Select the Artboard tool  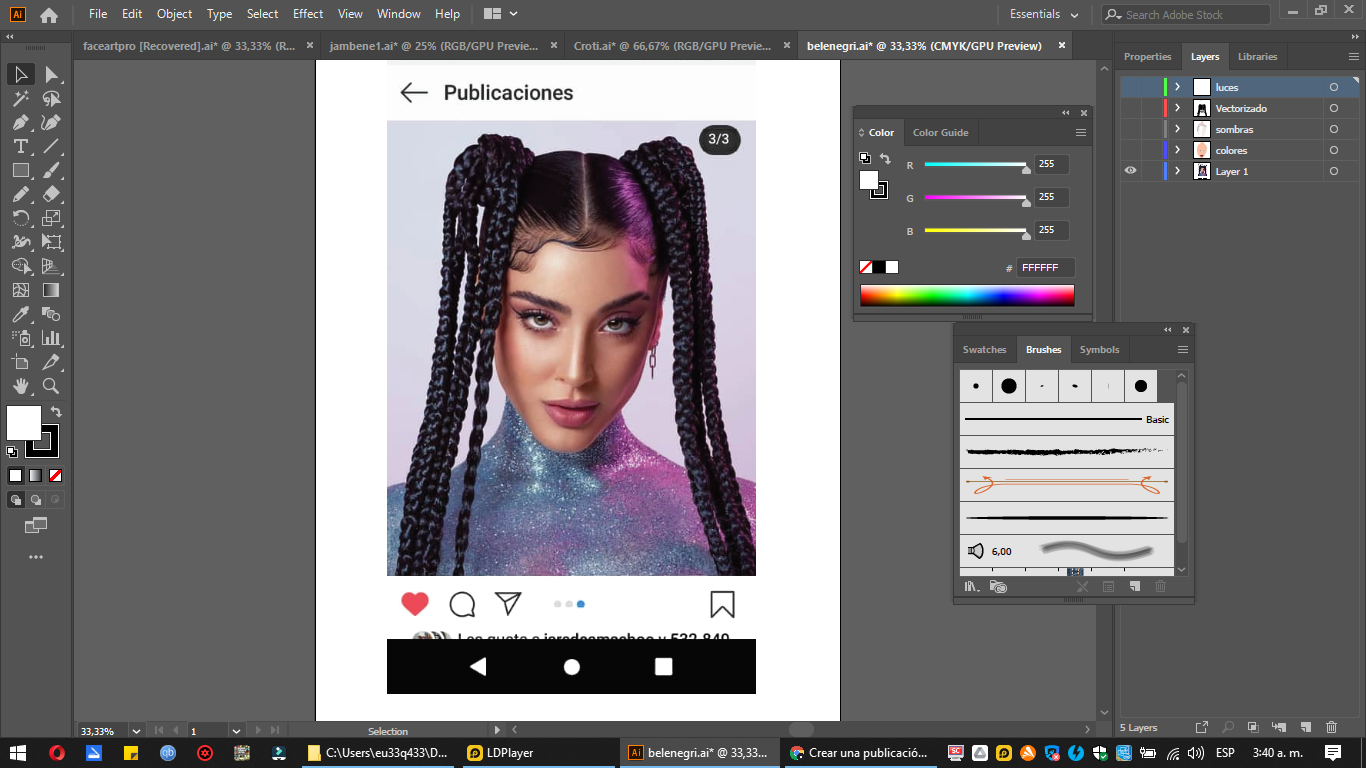pyautogui.click(x=20, y=362)
